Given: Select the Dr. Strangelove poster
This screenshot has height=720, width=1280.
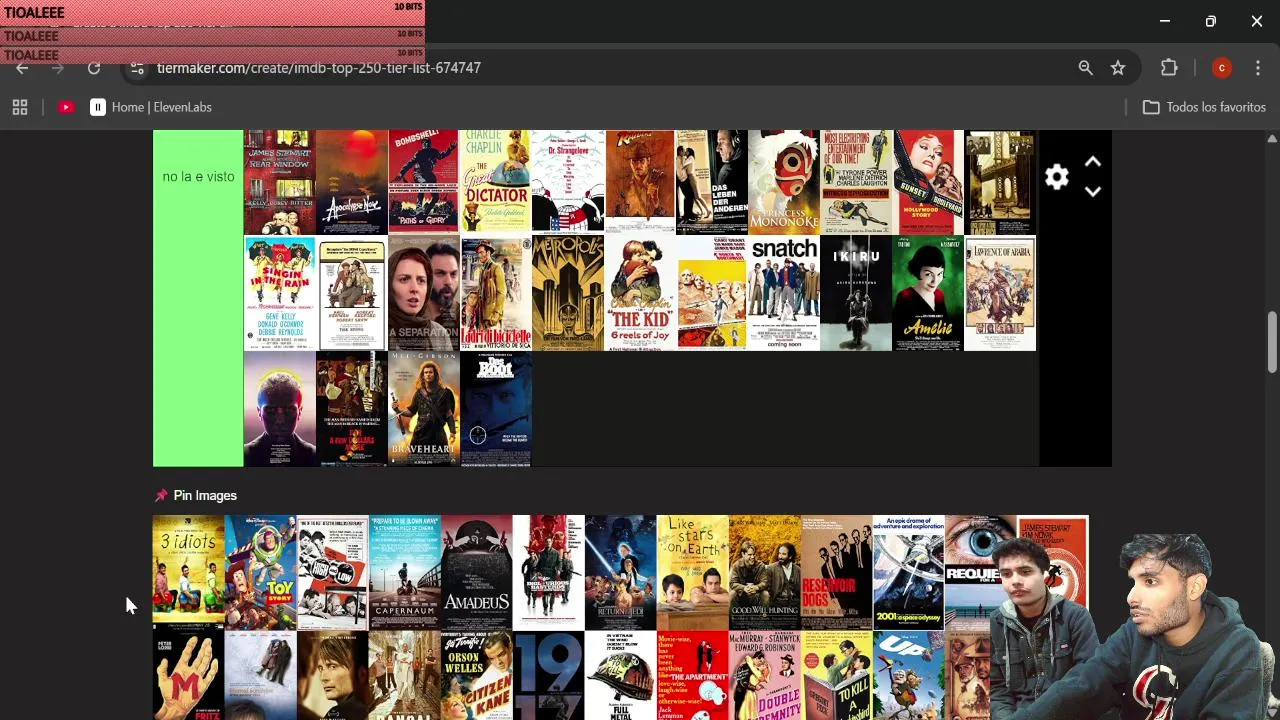Looking at the screenshot, I should coord(568,182).
